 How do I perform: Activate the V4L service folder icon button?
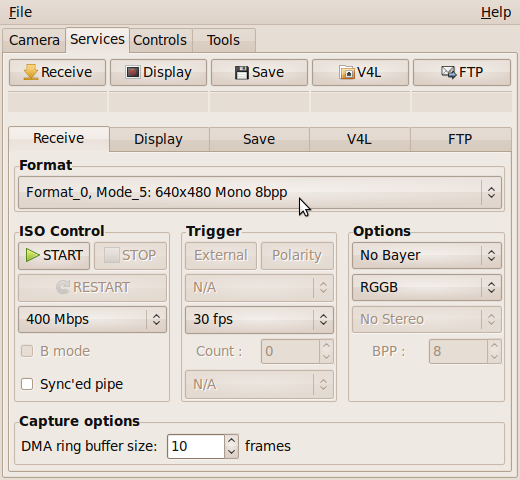point(360,72)
